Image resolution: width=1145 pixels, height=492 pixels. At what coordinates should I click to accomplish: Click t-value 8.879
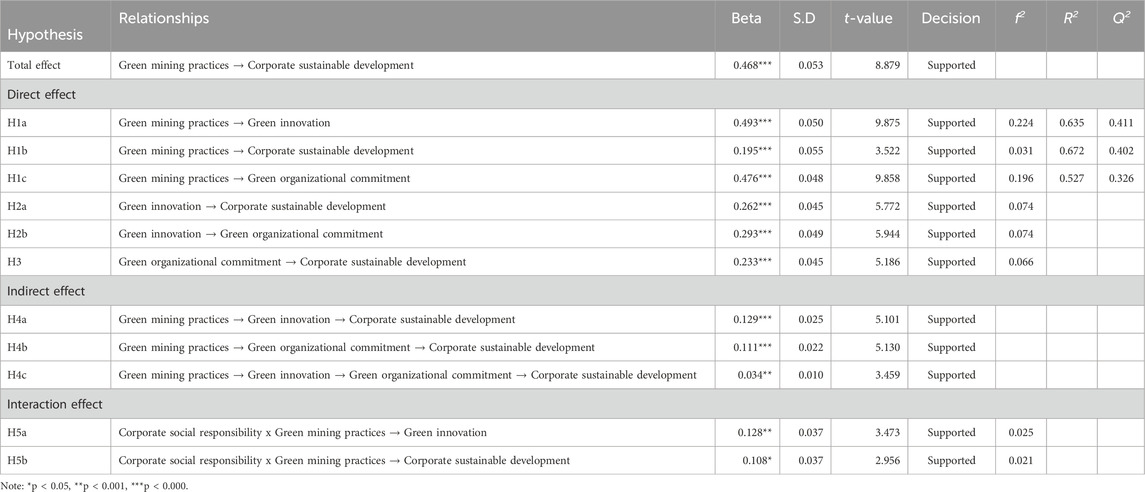[885, 66]
